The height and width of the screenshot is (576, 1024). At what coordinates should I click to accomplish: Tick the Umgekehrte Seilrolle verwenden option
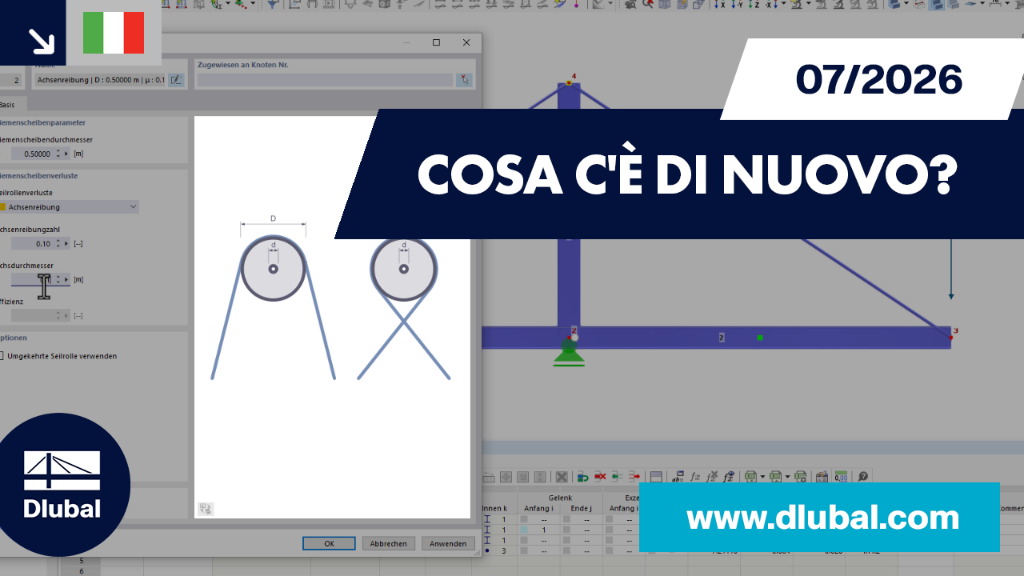point(2,356)
